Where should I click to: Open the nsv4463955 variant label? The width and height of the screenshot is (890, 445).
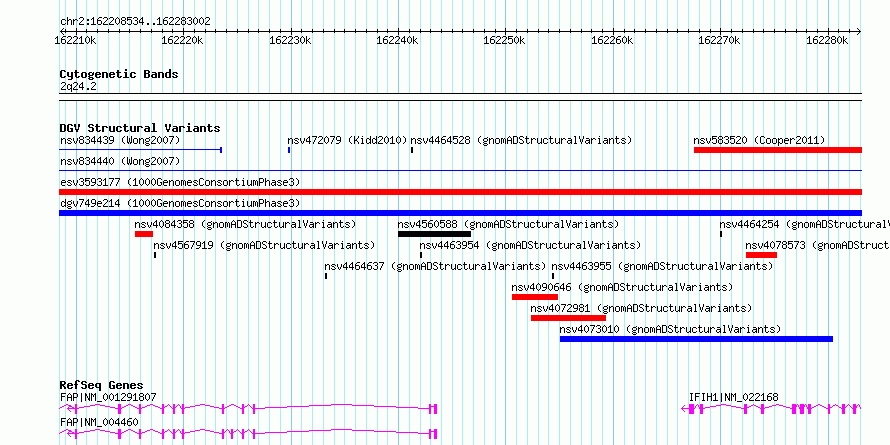tap(662, 266)
